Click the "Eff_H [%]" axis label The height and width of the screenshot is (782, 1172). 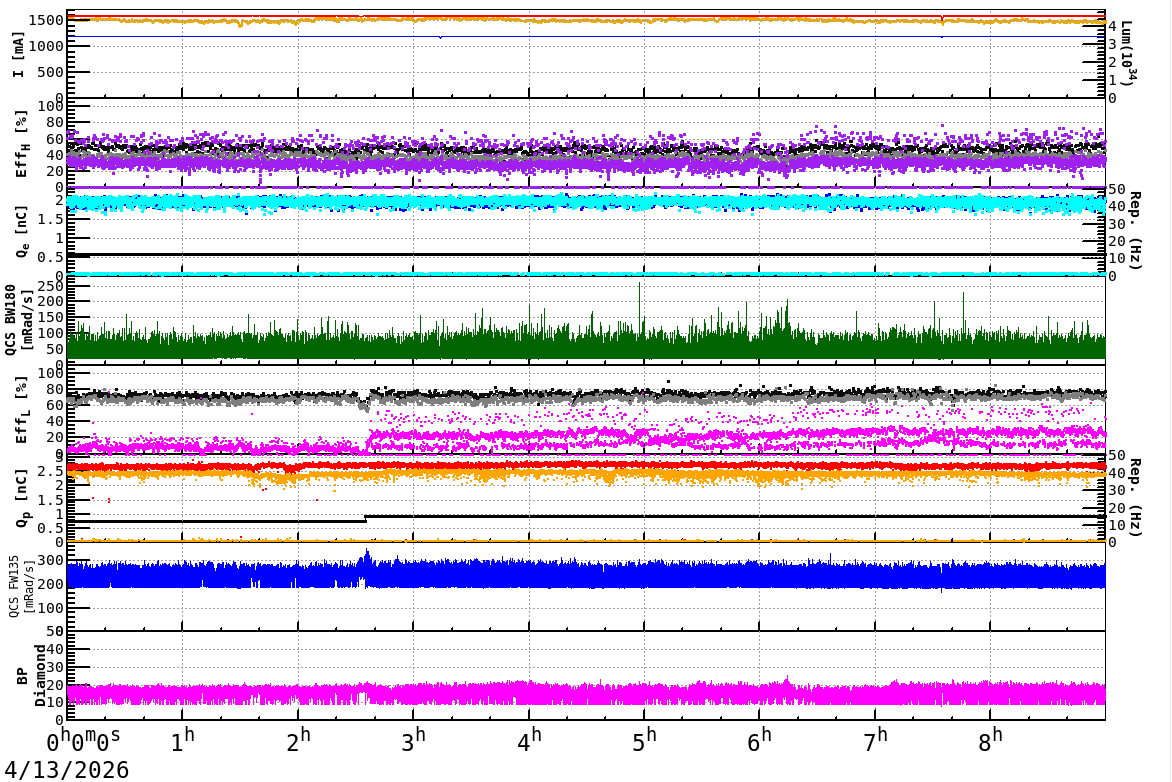(22, 144)
